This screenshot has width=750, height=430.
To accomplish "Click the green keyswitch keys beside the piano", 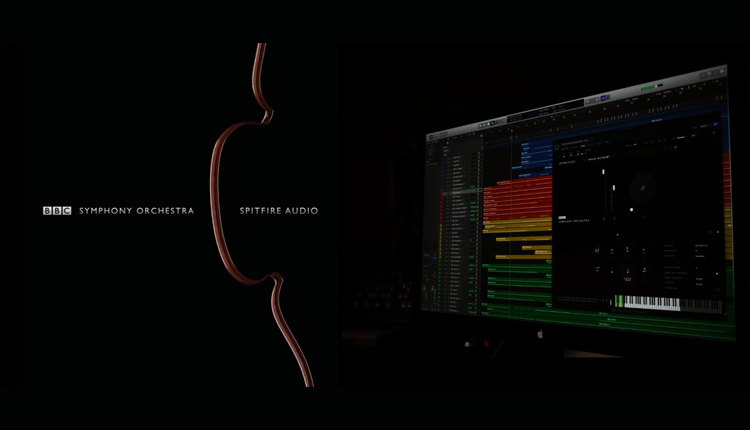I will tap(619, 301).
